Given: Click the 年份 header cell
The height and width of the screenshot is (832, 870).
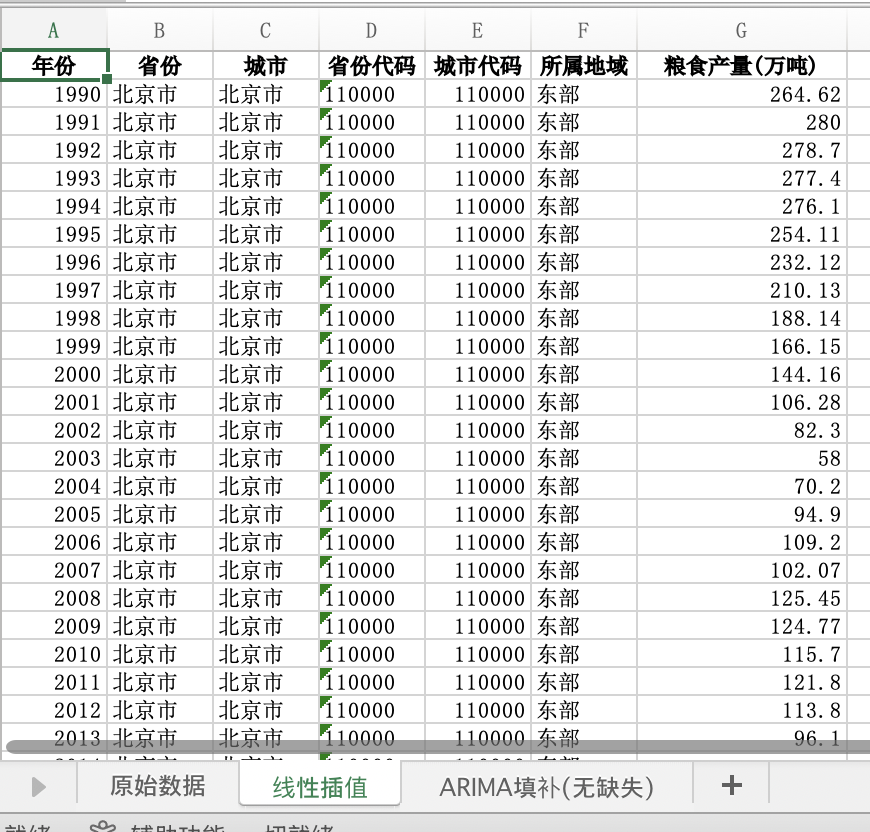Looking at the screenshot, I should point(54,65).
